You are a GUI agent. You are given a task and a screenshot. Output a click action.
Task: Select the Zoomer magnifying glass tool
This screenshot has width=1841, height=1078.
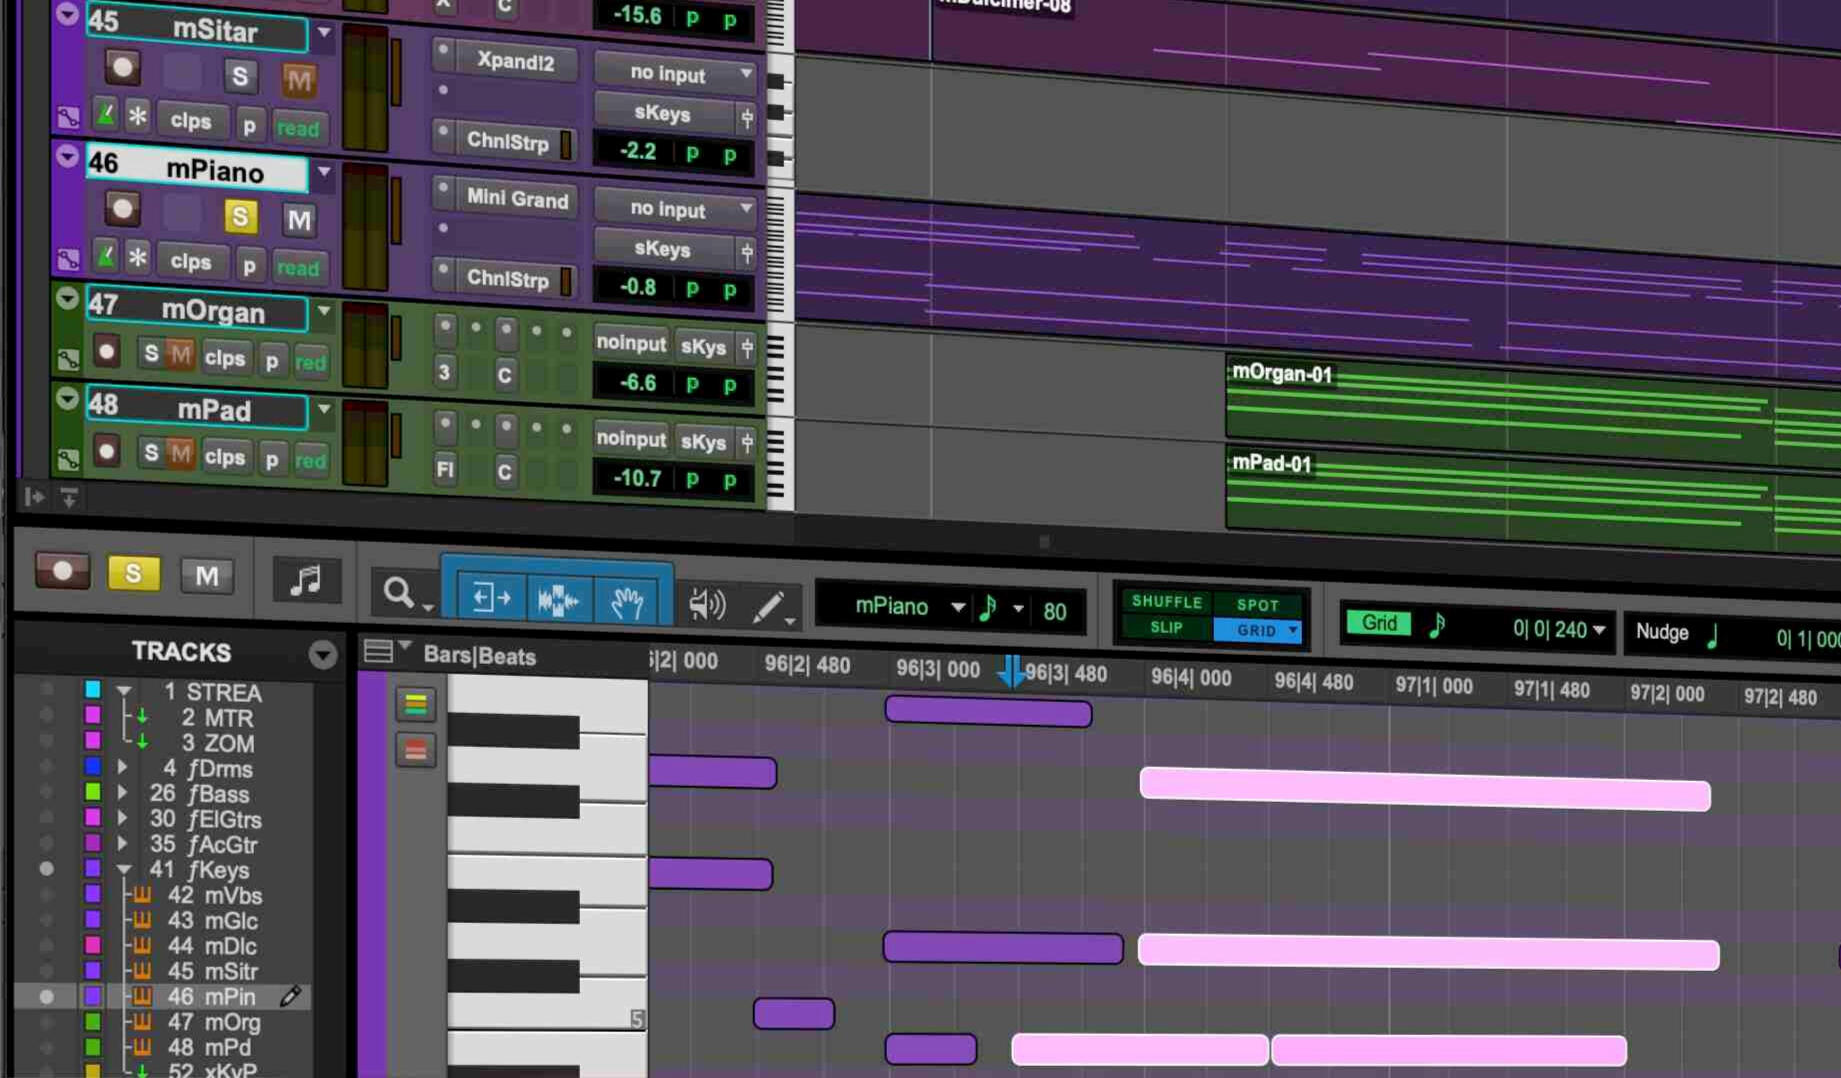[399, 594]
